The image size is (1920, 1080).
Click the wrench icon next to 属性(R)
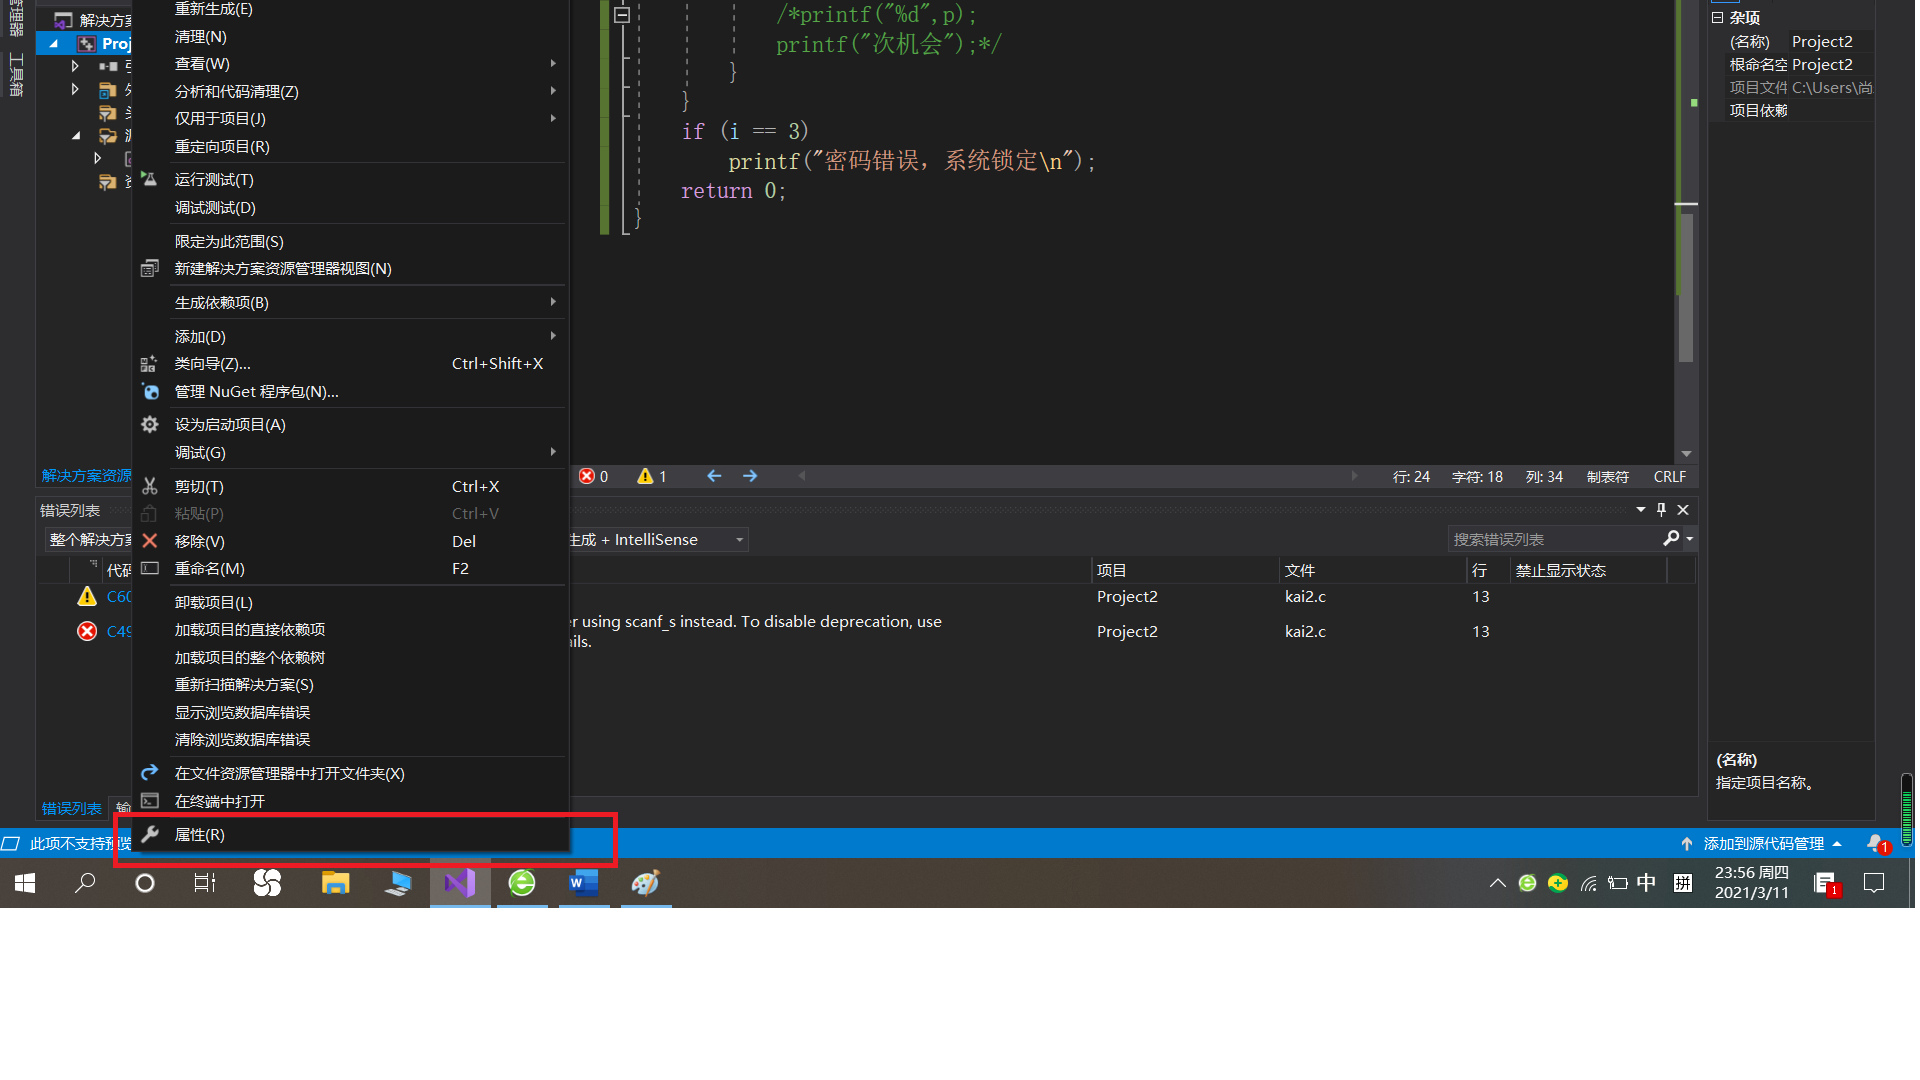pos(150,834)
